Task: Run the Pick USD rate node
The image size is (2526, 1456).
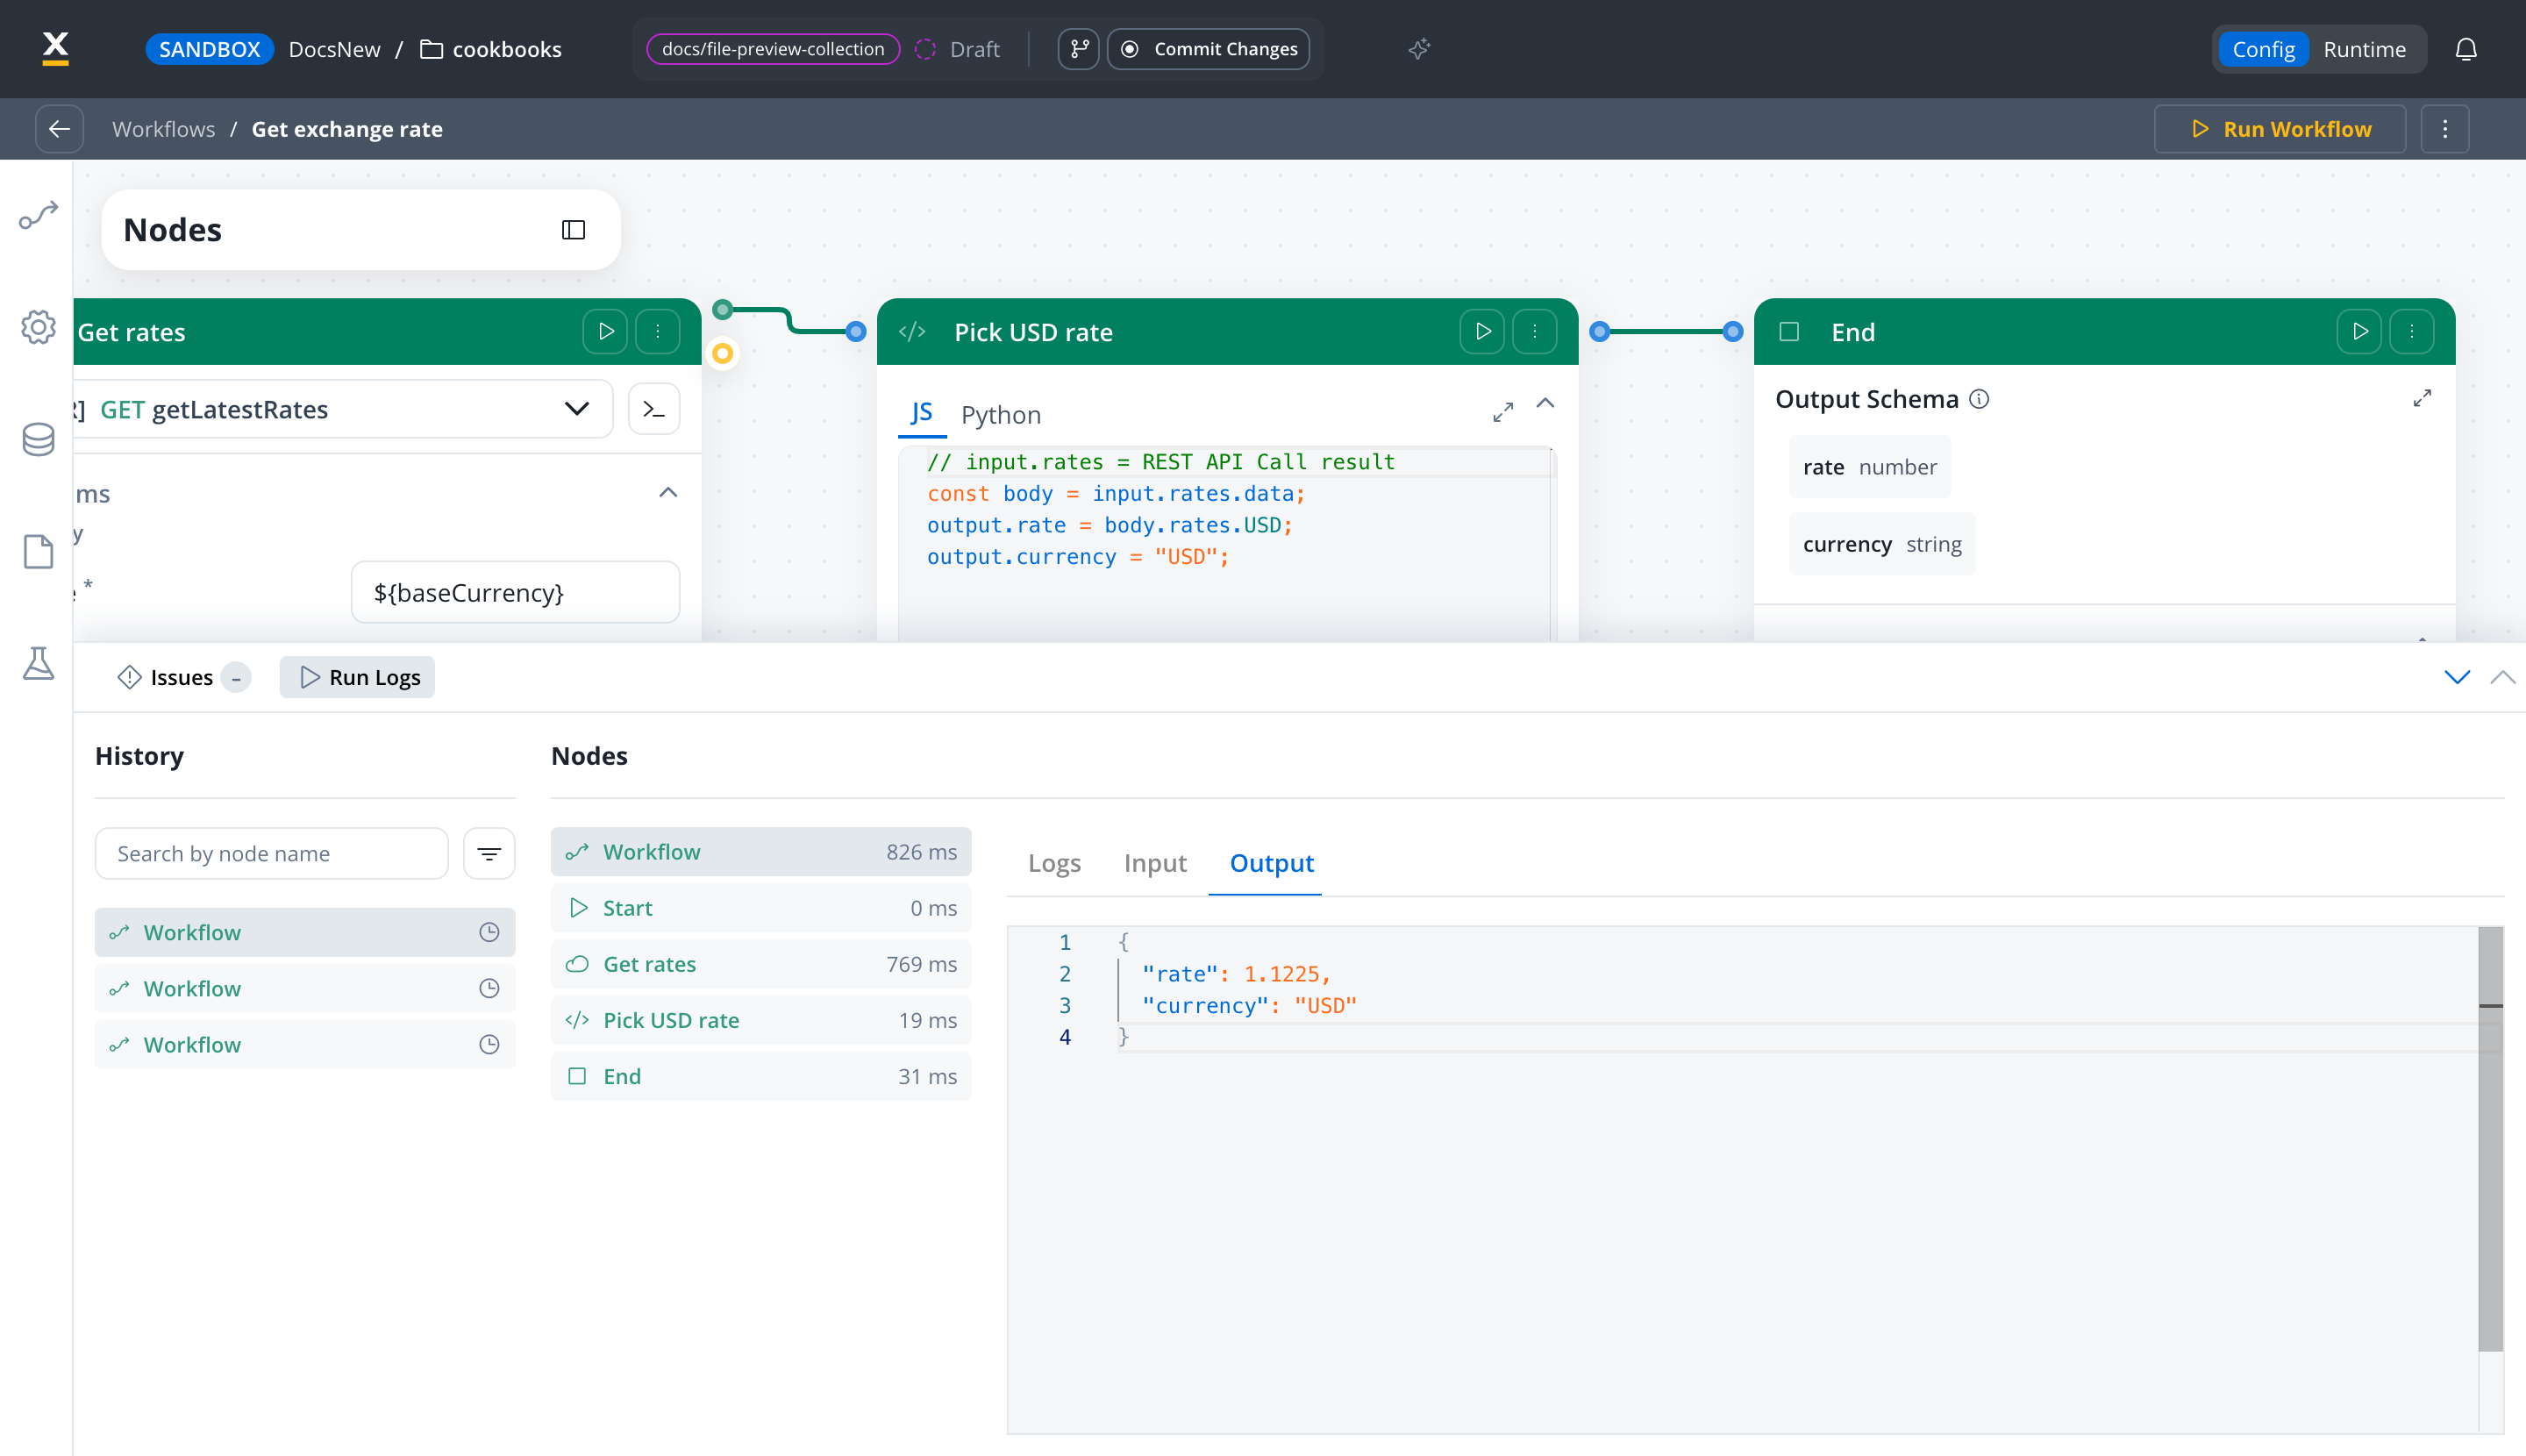Action: [1482, 332]
